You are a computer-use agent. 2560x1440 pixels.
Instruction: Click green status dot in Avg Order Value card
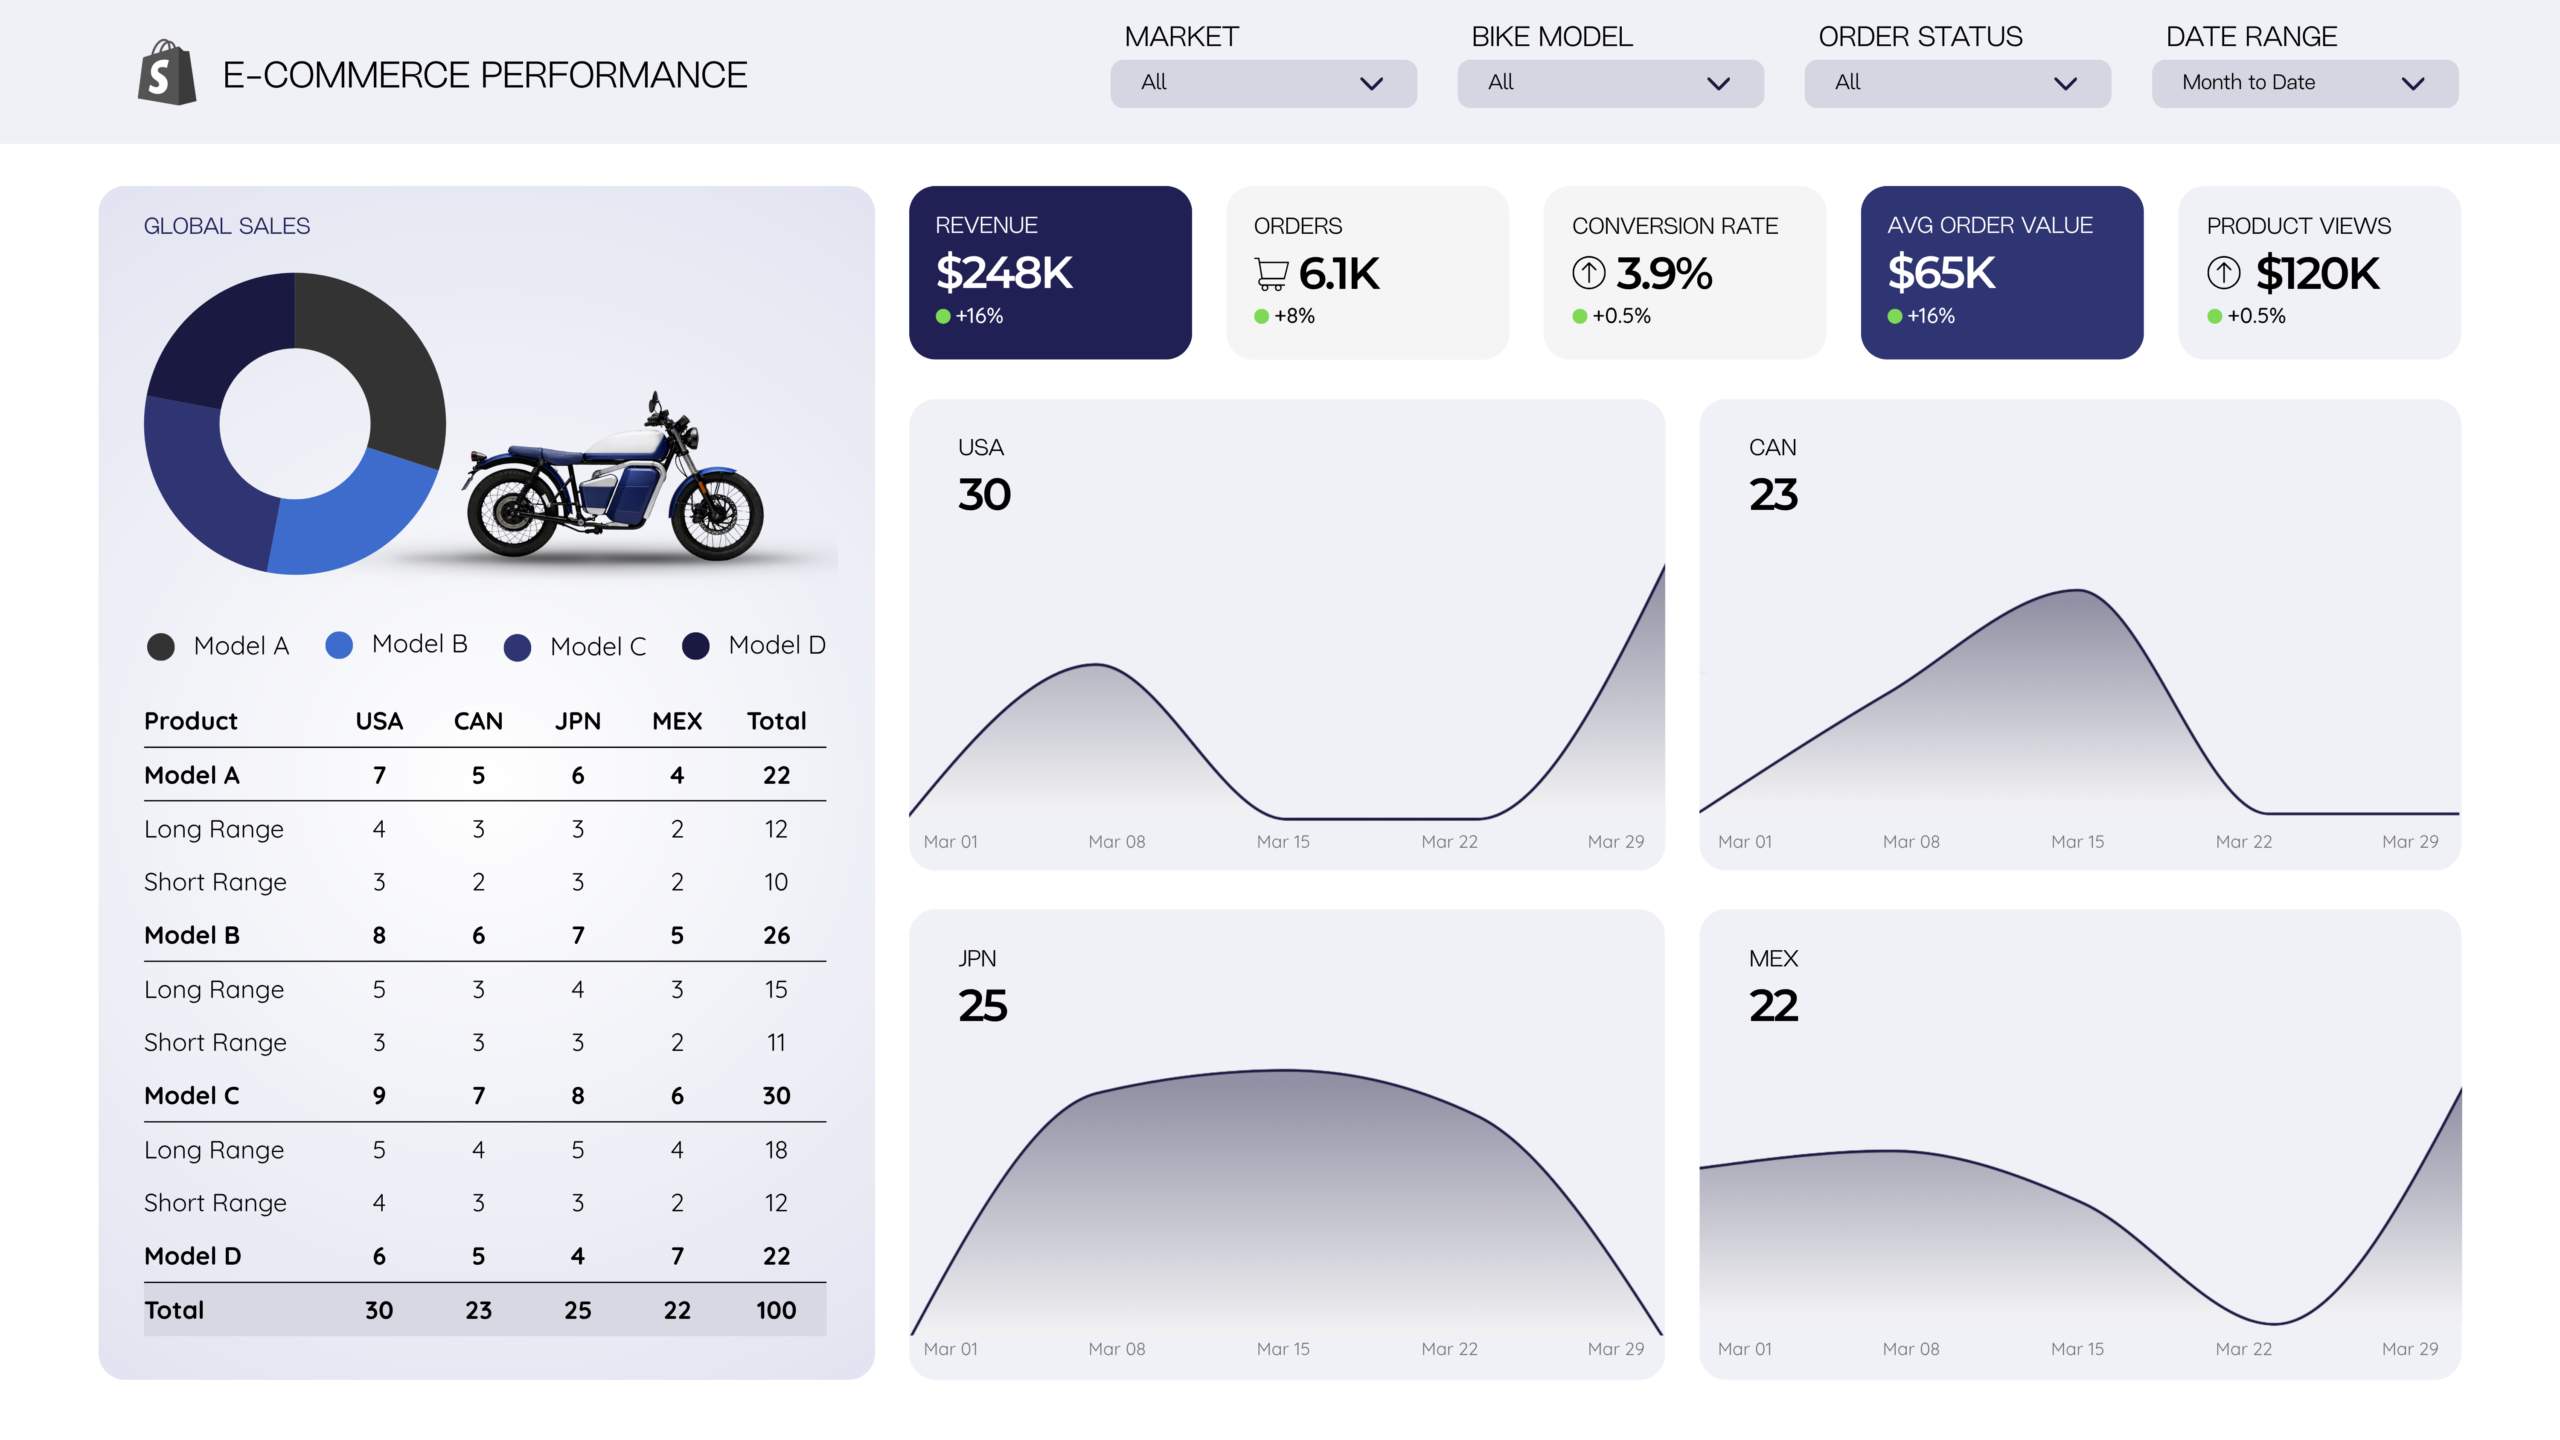(x=1894, y=316)
